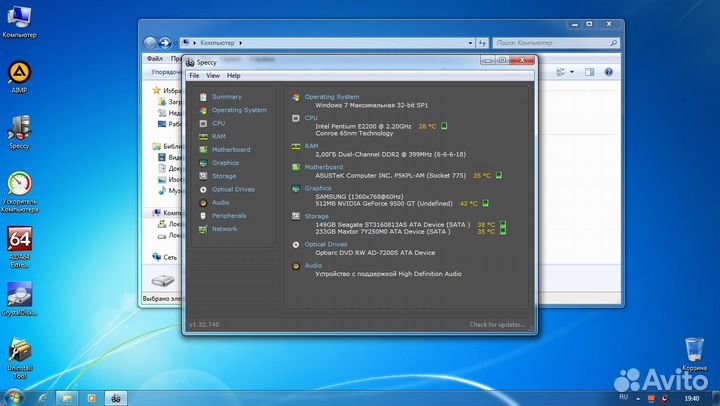This screenshot has width=720, height=406.
Task: Click Check for updates link
Action: [497, 325]
